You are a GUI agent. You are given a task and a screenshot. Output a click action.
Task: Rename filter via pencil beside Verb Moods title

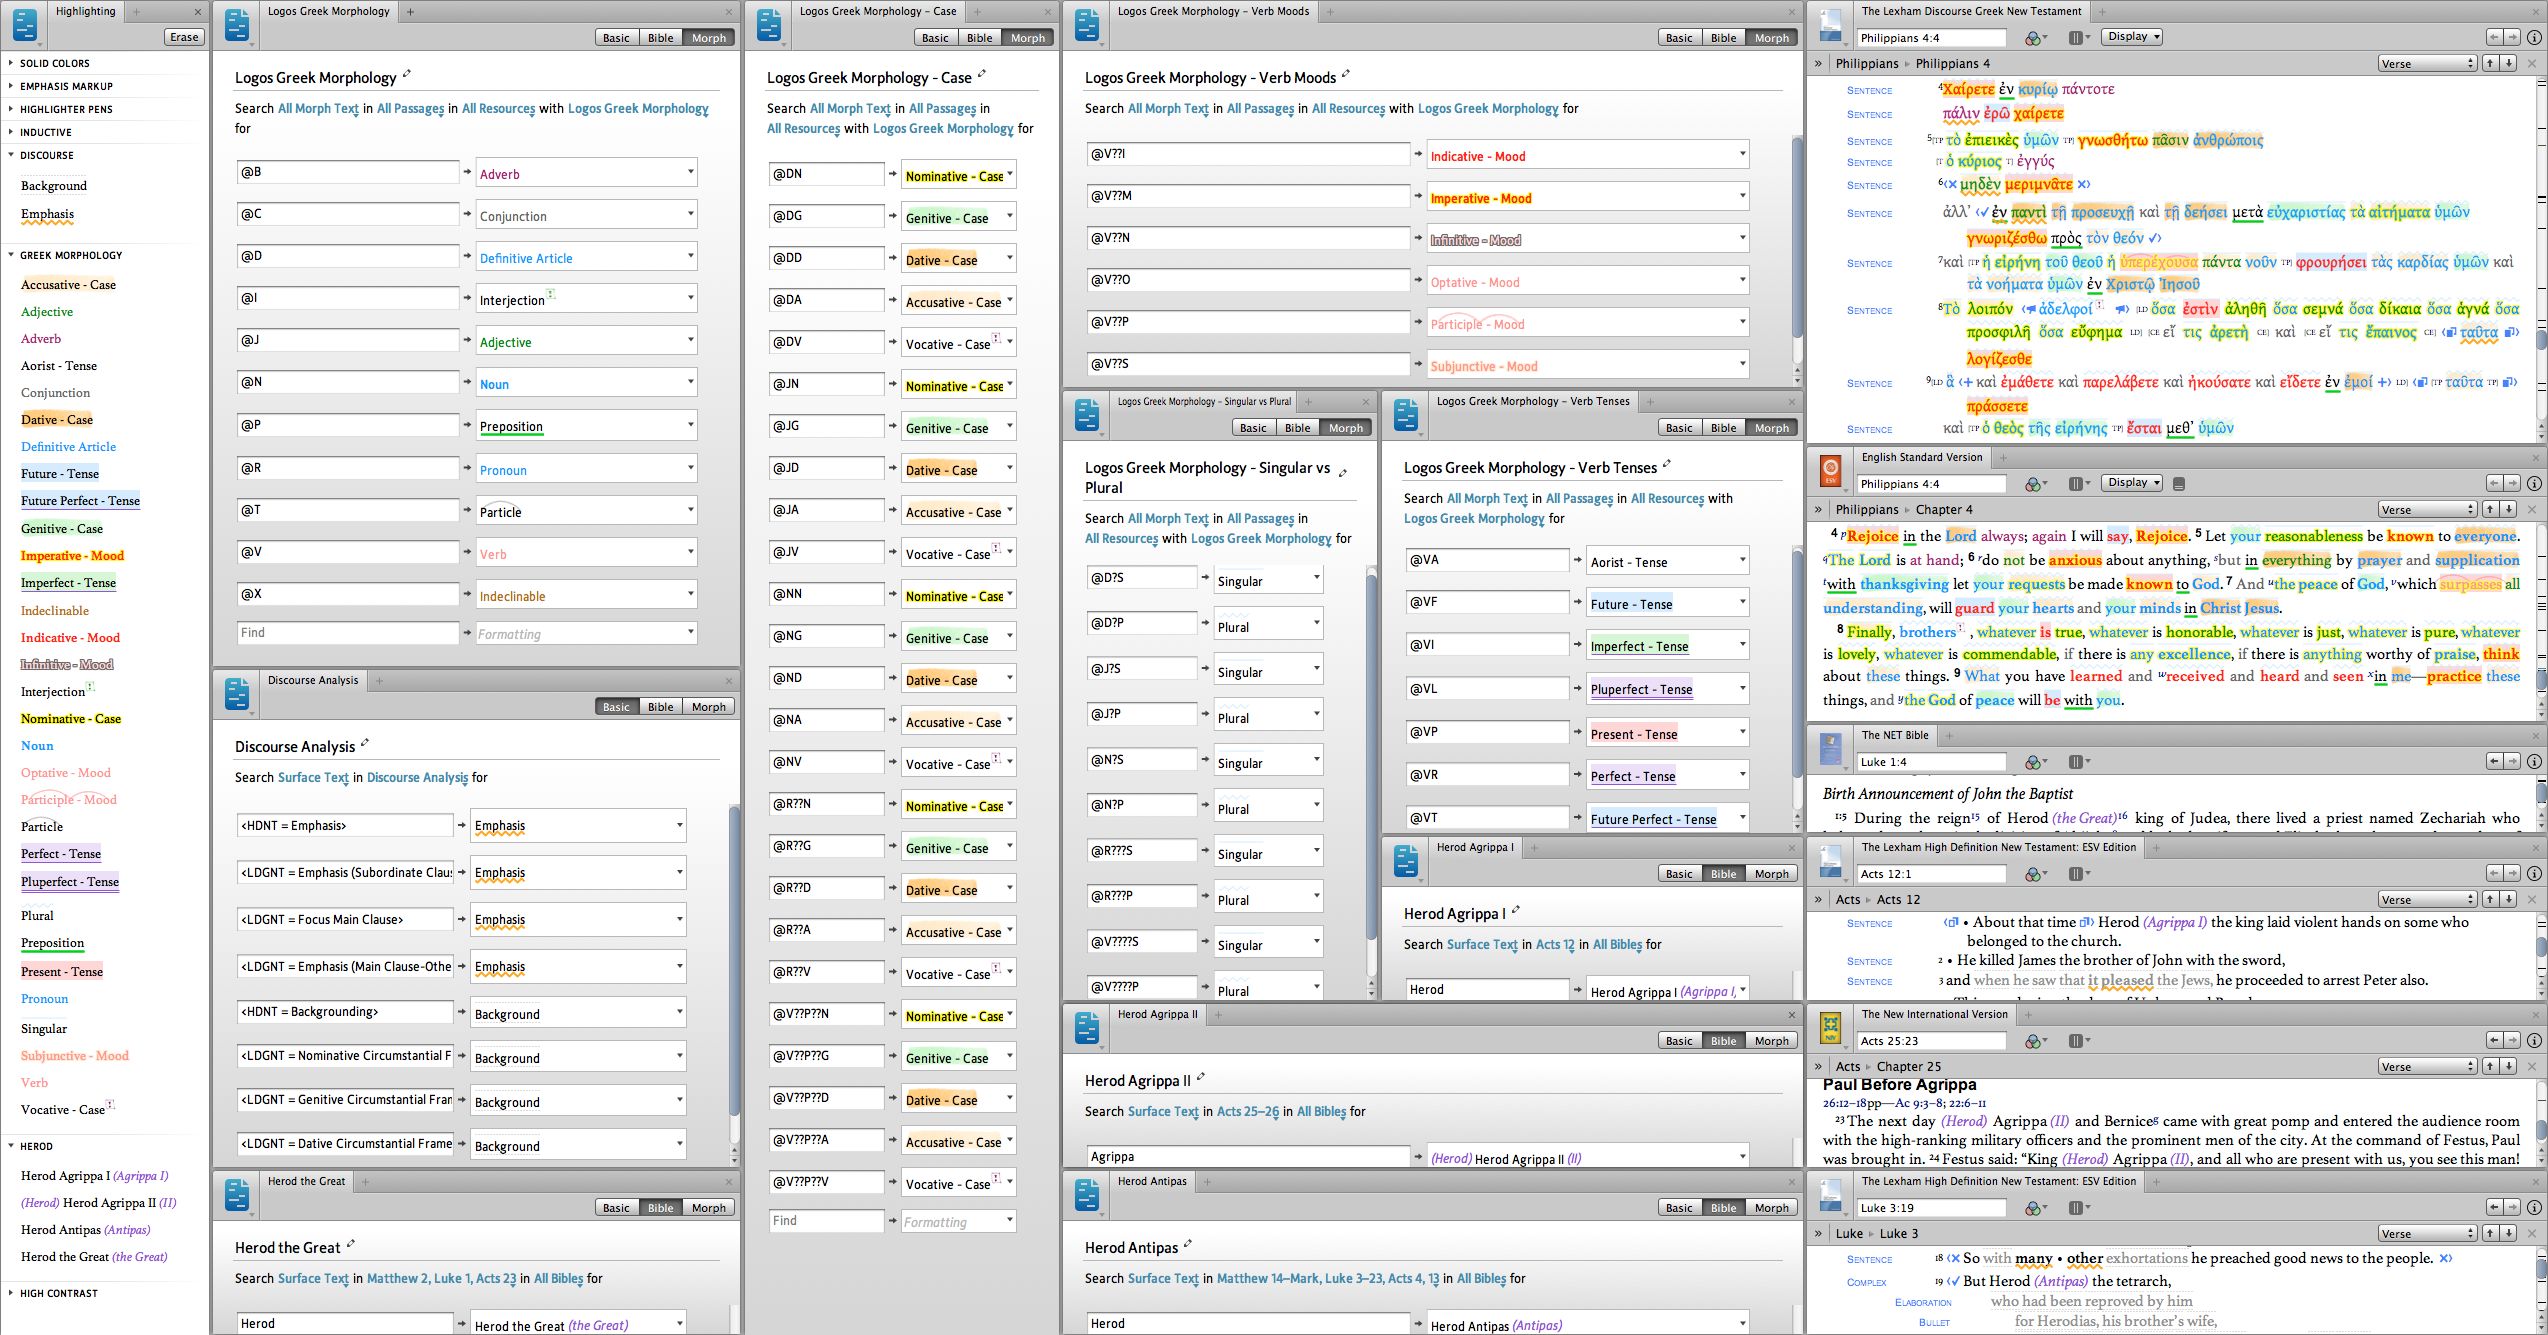tap(1346, 74)
